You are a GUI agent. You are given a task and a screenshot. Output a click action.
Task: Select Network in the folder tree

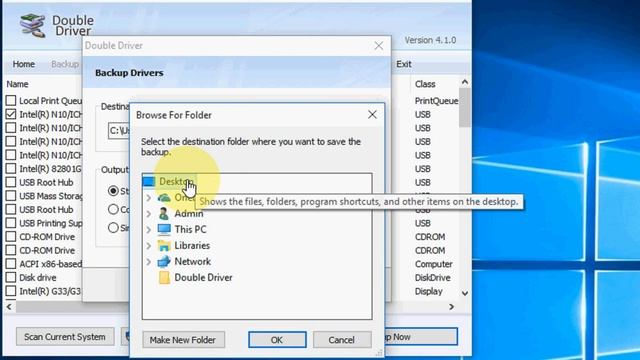[192, 261]
